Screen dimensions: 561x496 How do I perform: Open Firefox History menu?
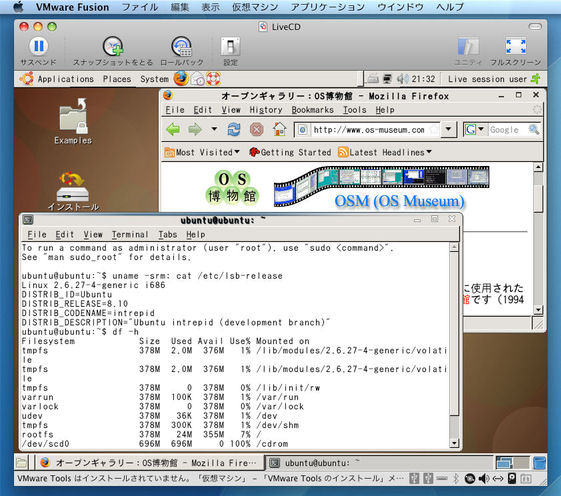point(266,110)
